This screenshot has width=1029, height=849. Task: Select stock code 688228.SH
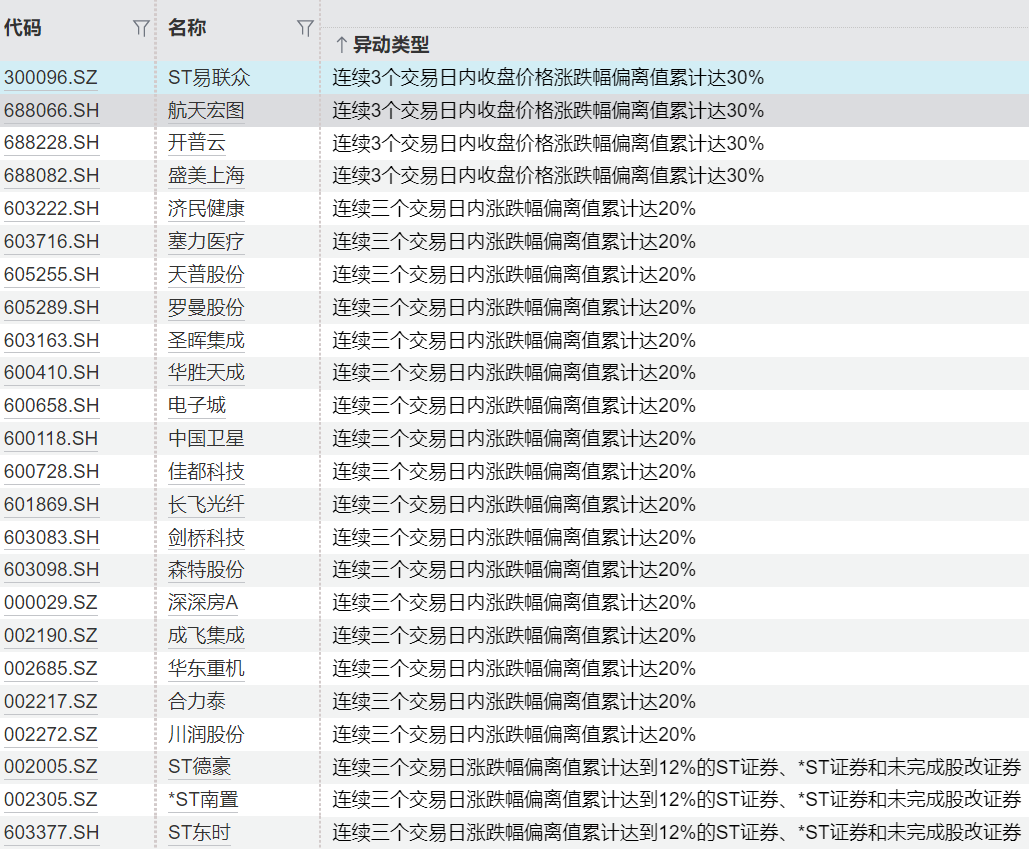(x=51, y=143)
